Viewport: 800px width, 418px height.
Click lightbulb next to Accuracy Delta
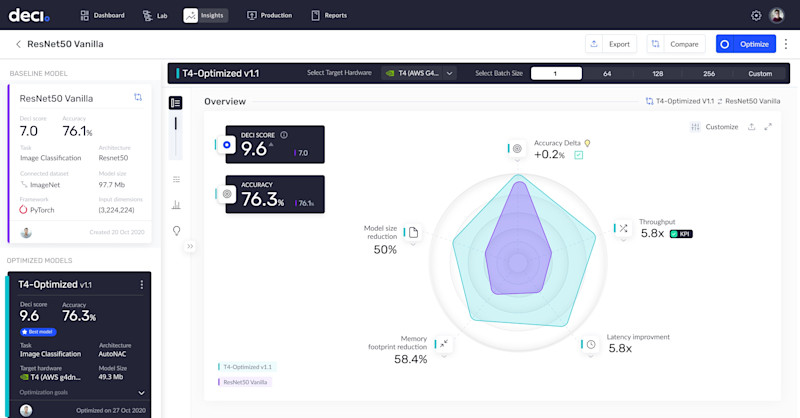(x=587, y=143)
